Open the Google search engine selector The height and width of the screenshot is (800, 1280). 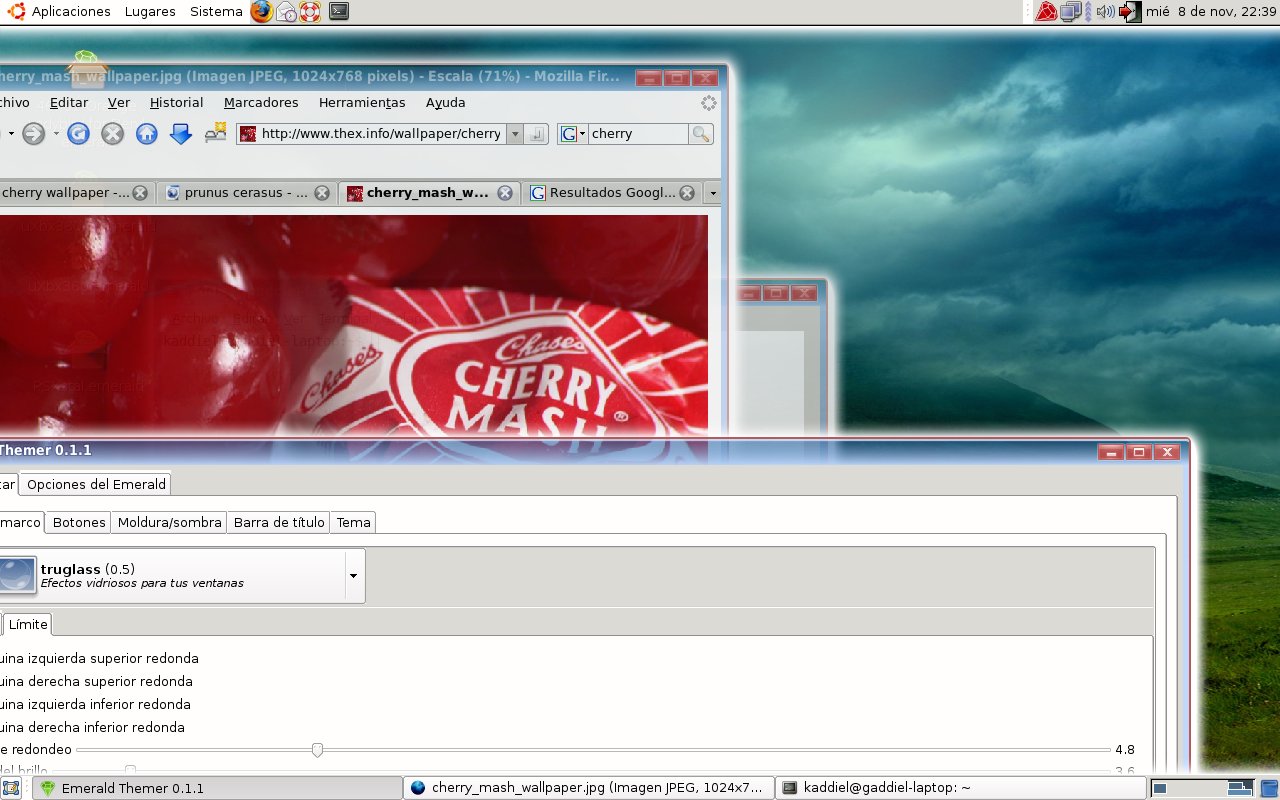click(574, 133)
